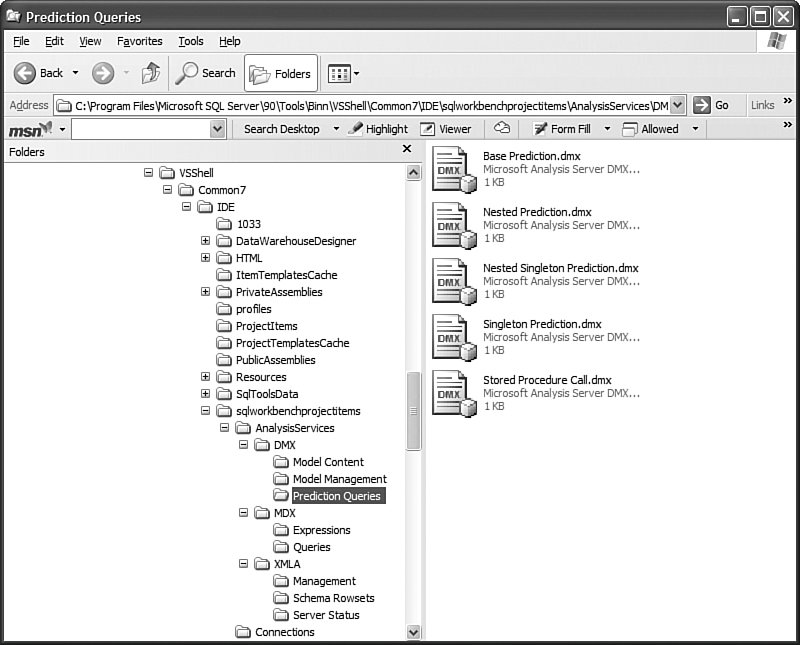Viewport: 800px width, 645px height.
Task: Close the Folders side panel
Action: click(407, 149)
